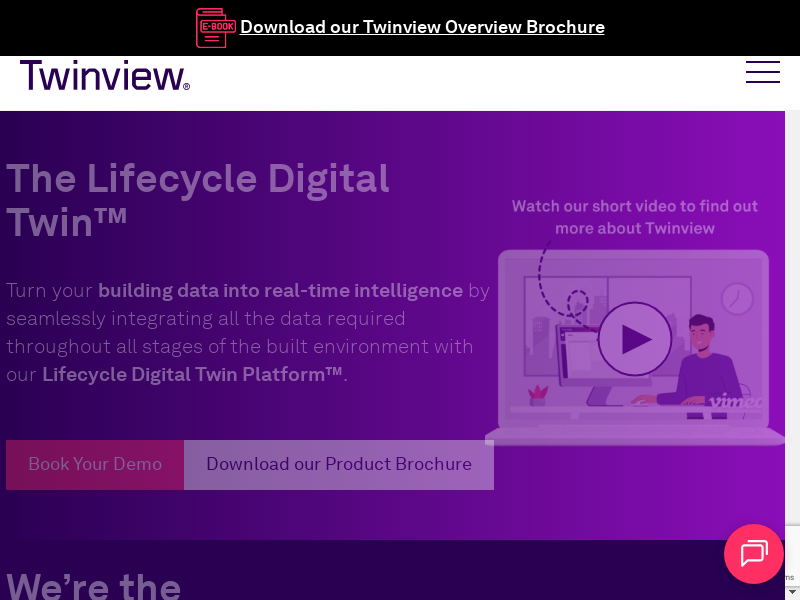Click the 'building data into real-time intelligence' text
The width and height of the screenshot is (800, 600).
pyautogui.click(x=280, y=290)
